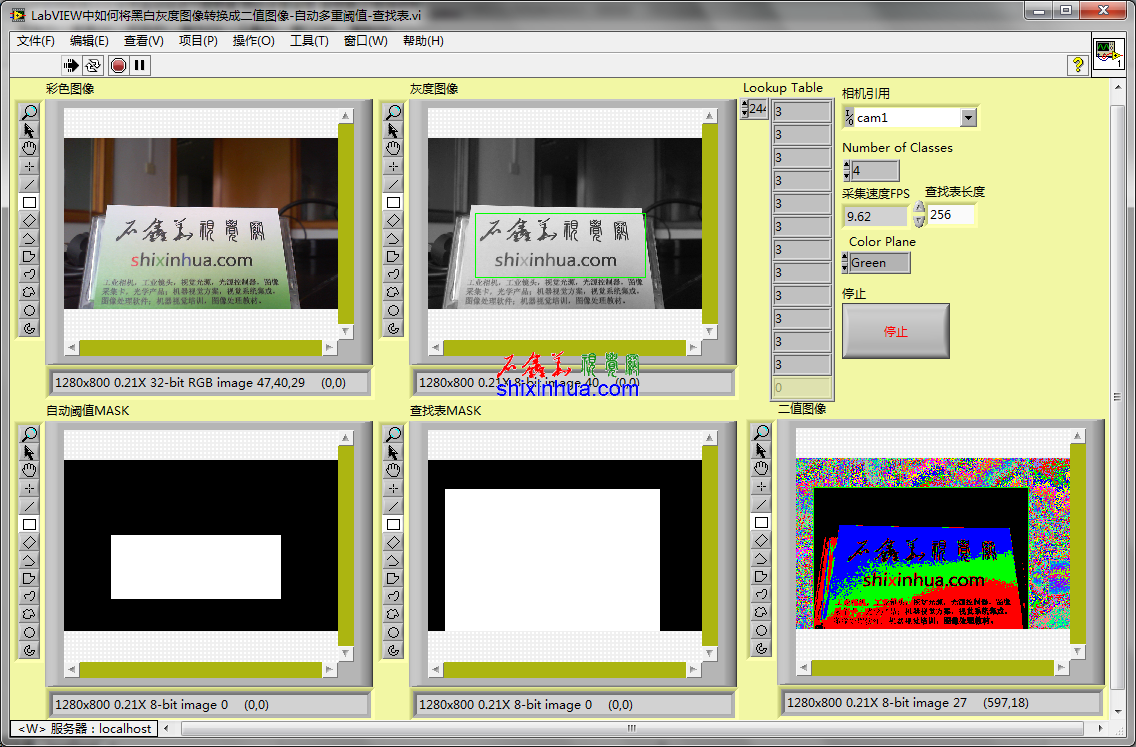Select the pointer tool in the 查找表MASK palette

pyautogui.click(x=393, y=452)
